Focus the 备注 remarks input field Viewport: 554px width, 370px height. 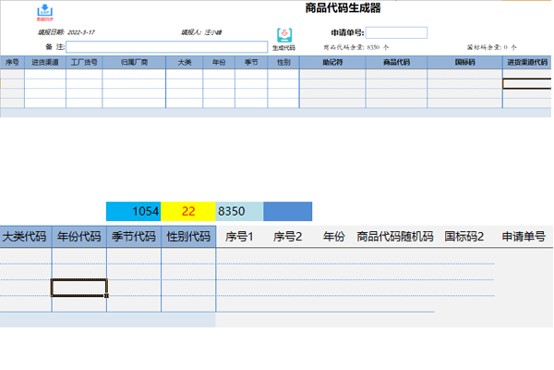(x=166, y=47)
